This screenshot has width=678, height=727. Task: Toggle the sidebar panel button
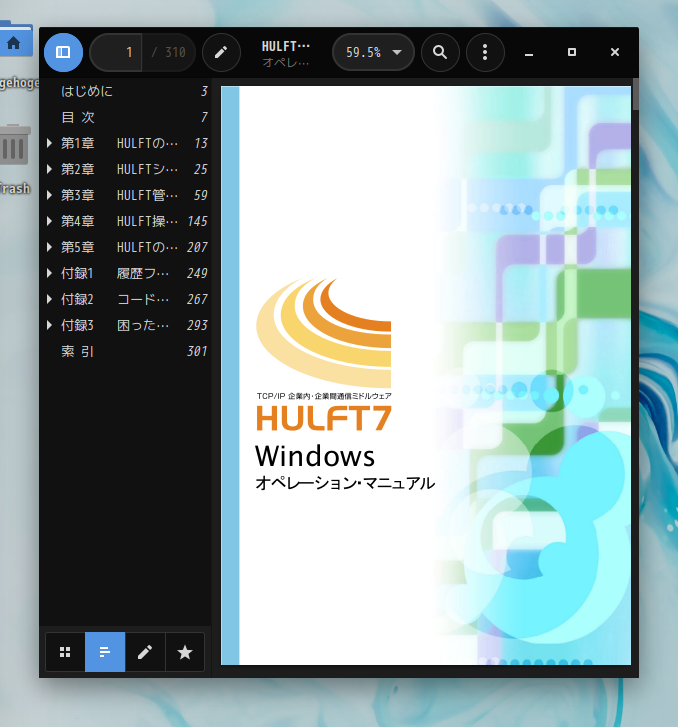(x=64, y=52)
